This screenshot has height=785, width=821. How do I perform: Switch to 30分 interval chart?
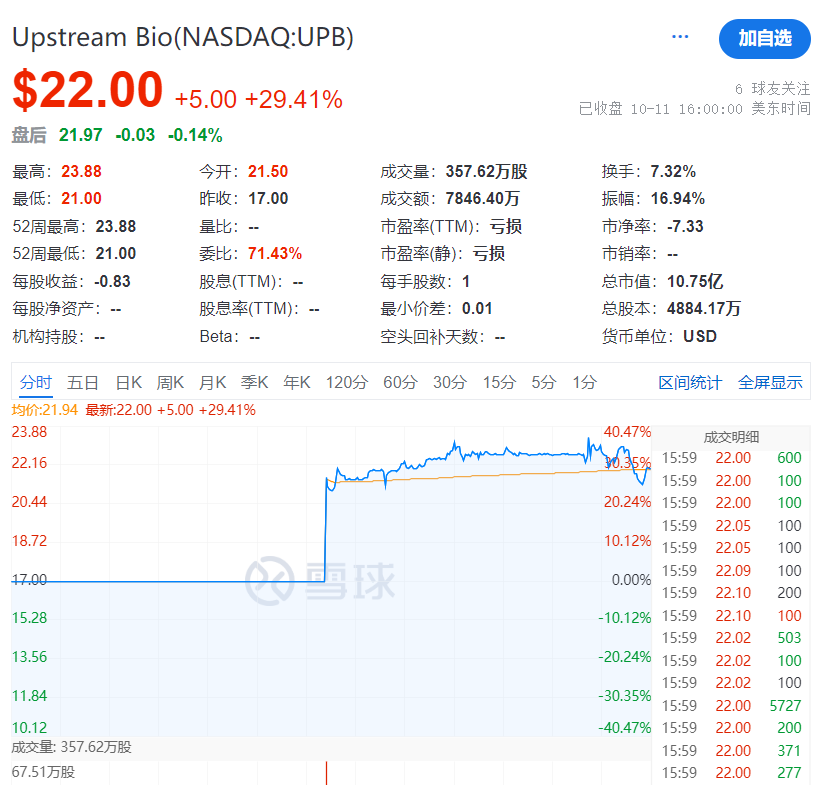coord(449,382)
